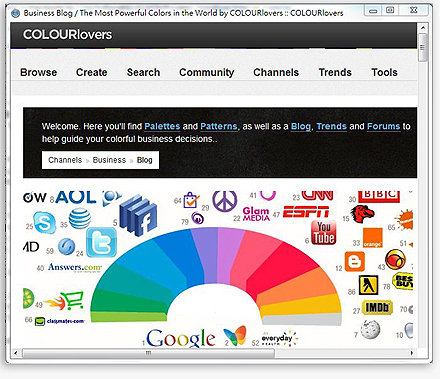The height and width of the screenshot is (379, 440).
Task: Click the blue segment of color wheel
Action: click(178, 256)
